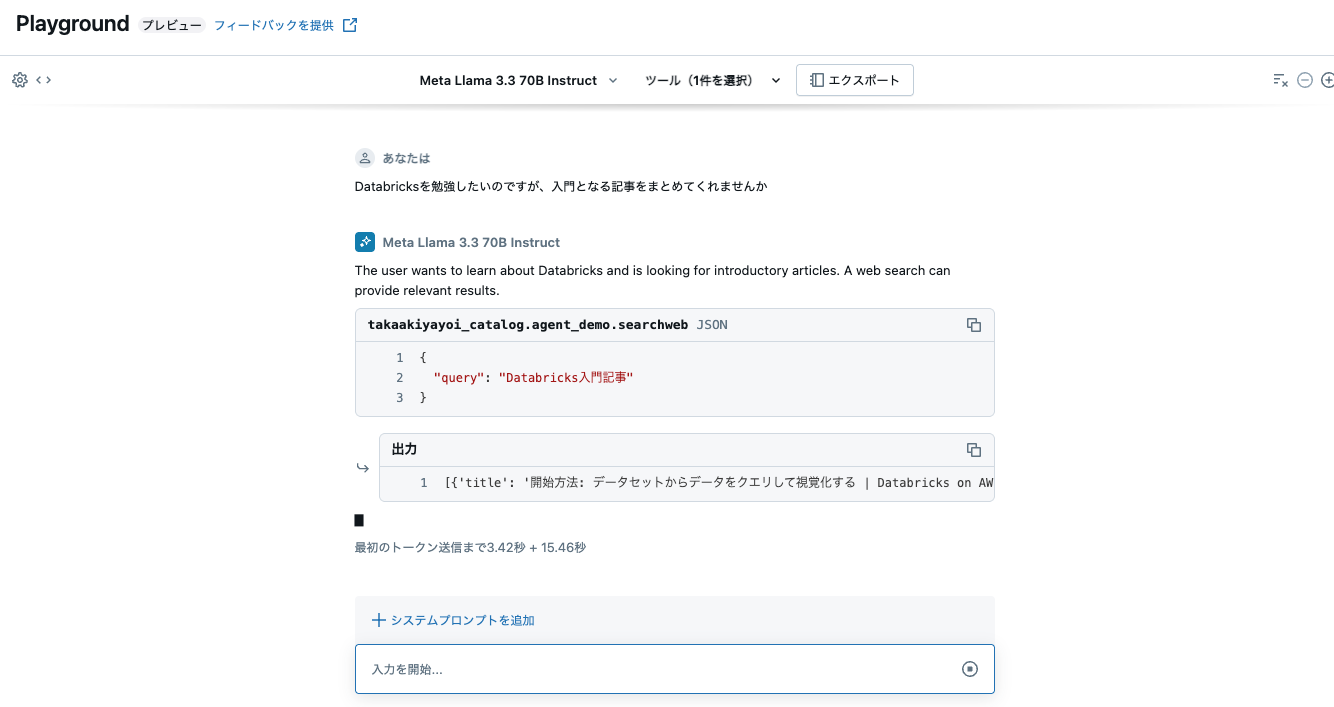This screenshot has width=1334, height=707.
Task: Open the Playground settings gear icon
Action: [19, 79]
